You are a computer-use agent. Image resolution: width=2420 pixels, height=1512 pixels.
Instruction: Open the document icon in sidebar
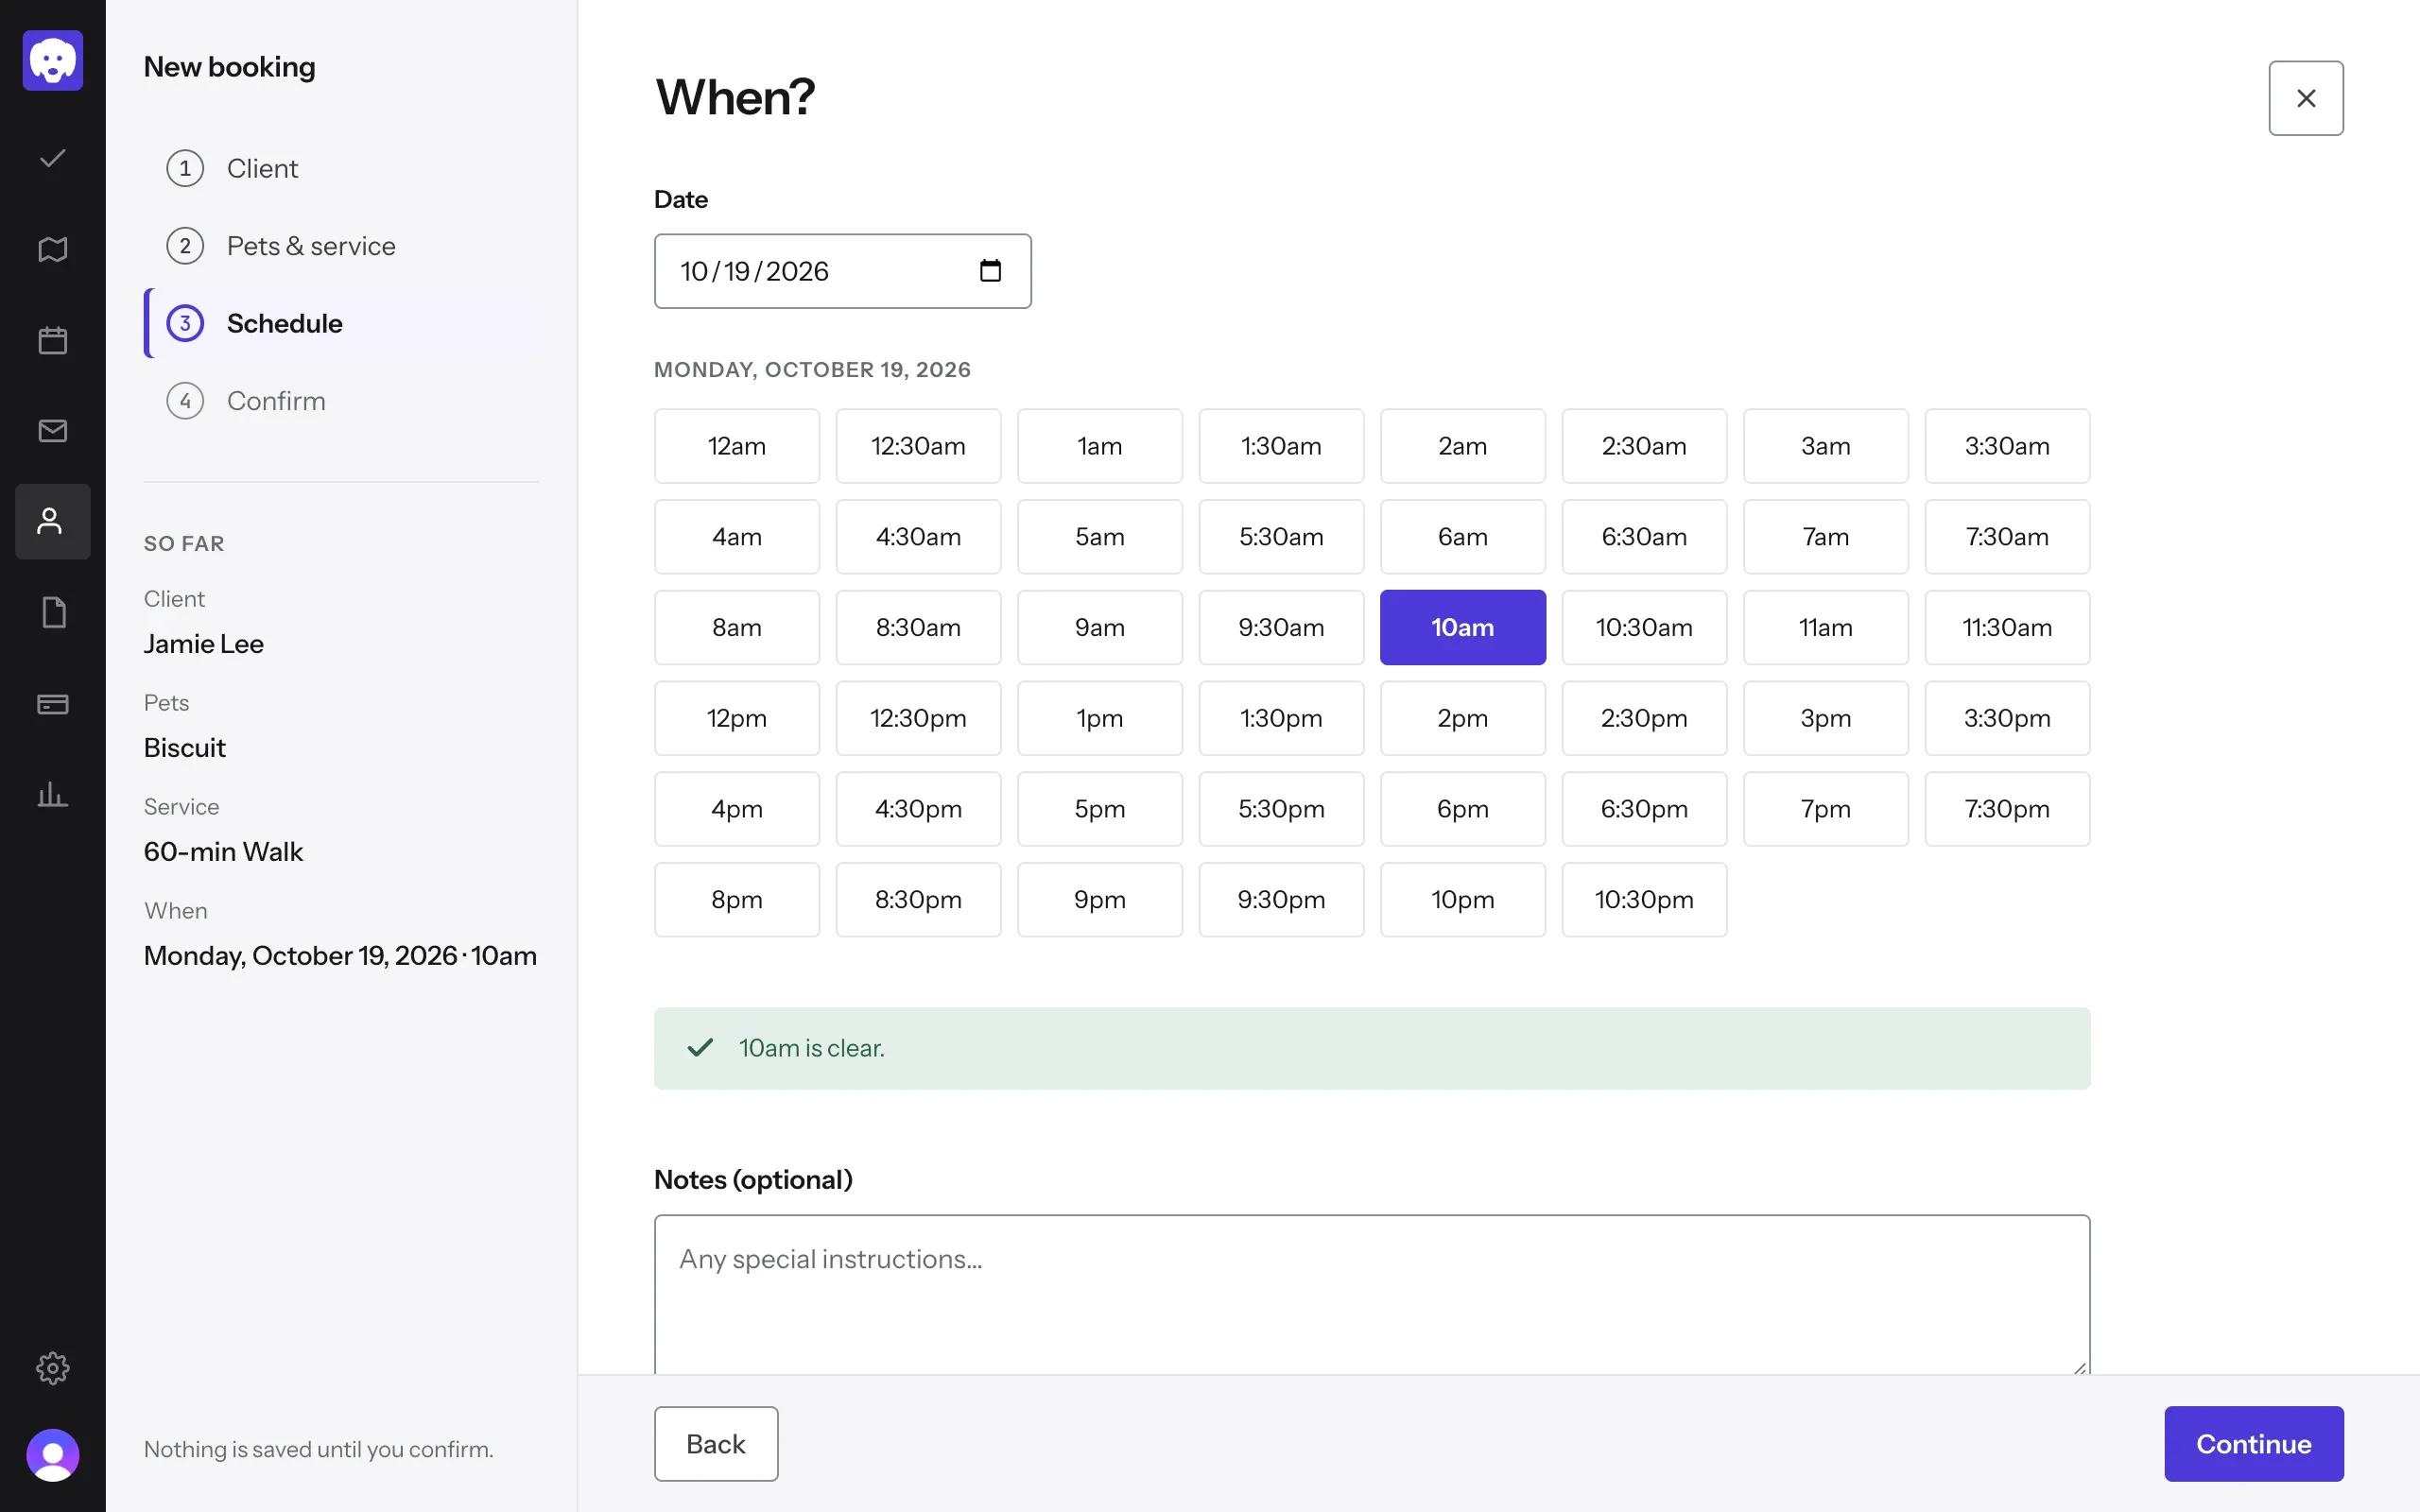pyautogui.click(x=53, y=613)
